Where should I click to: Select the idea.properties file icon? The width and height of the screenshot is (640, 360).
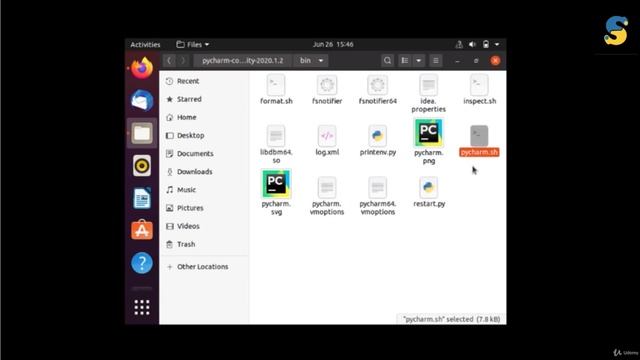[x=429, y=85]
